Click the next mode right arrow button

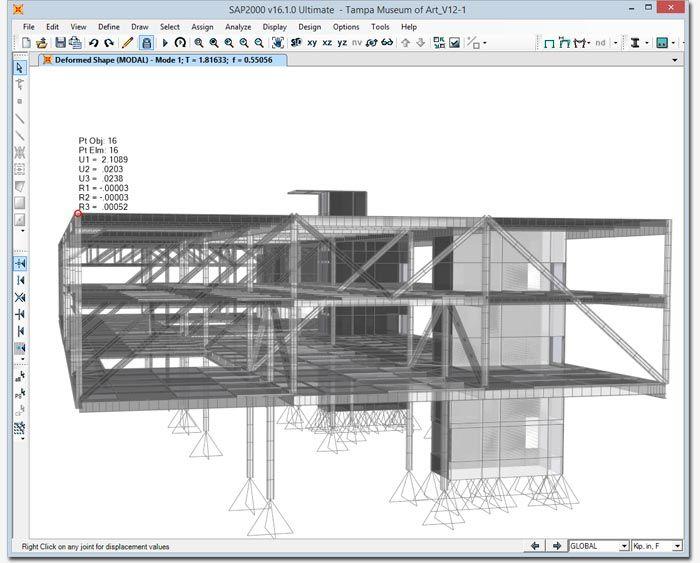[557, 546]
